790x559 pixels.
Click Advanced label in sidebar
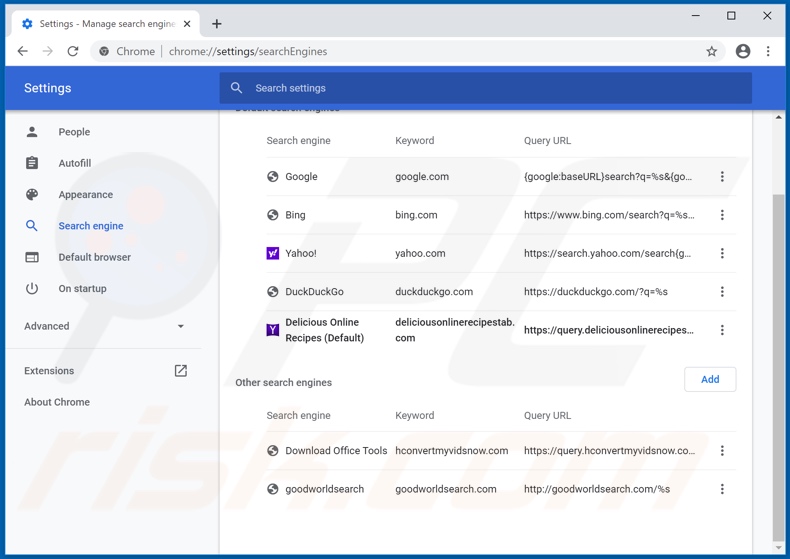tap(47, 326)
